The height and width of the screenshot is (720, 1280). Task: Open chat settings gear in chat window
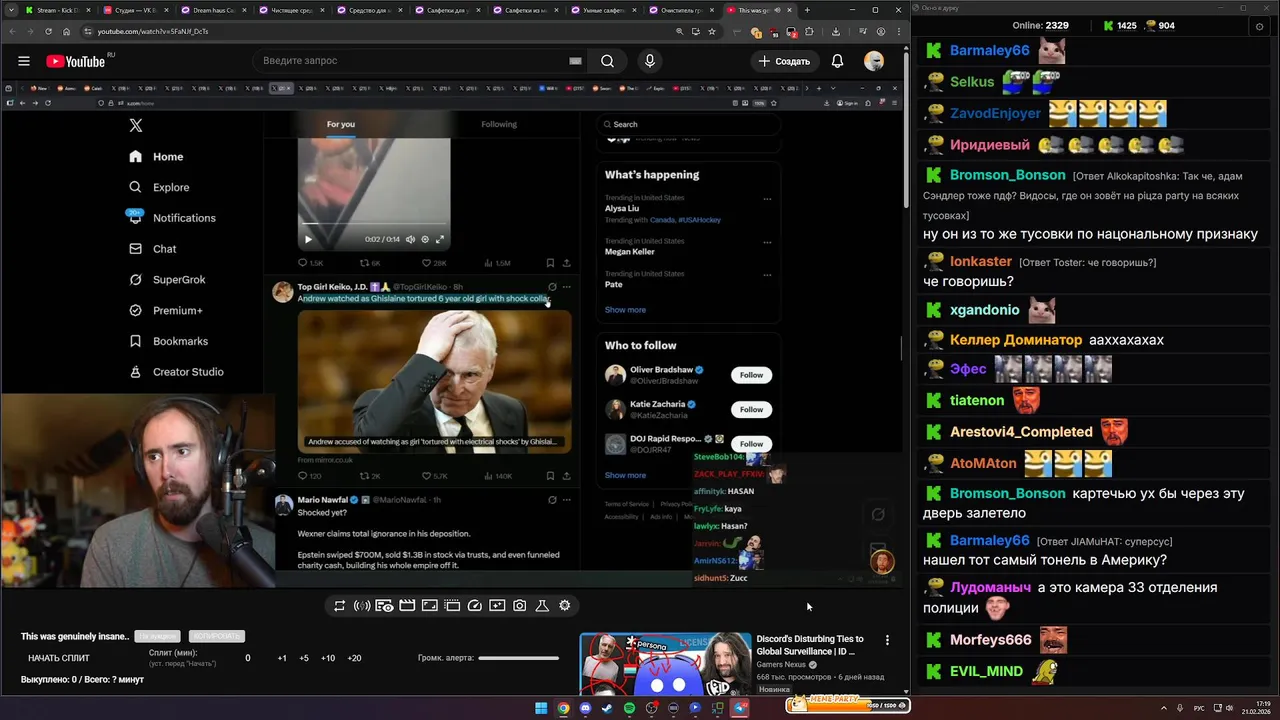(x=1259, y=26)
